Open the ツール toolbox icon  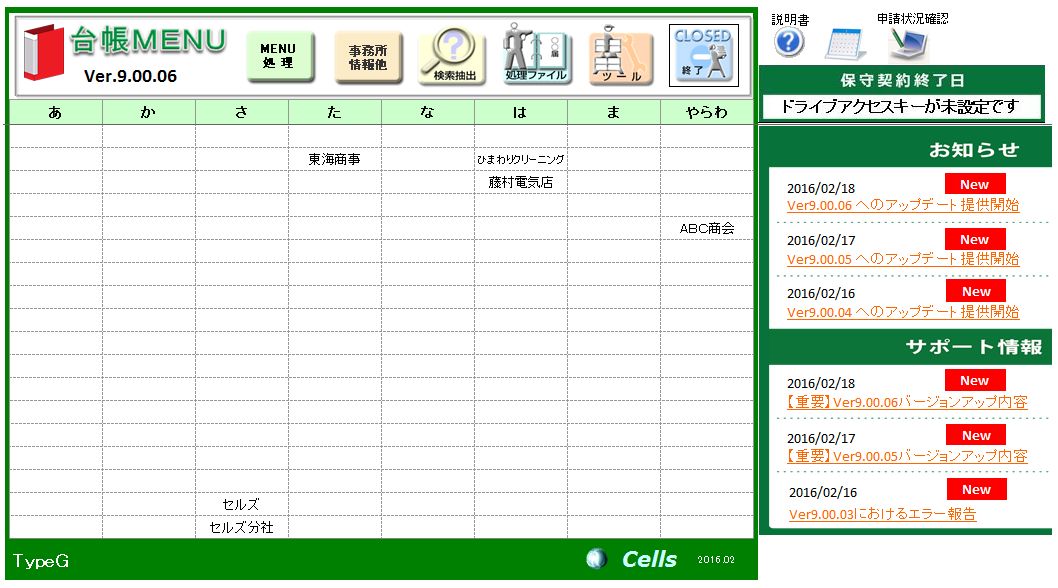tap(621, 56)
